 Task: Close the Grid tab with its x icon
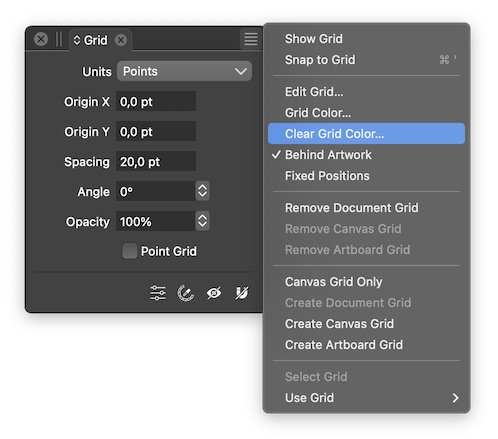(121, 40)
